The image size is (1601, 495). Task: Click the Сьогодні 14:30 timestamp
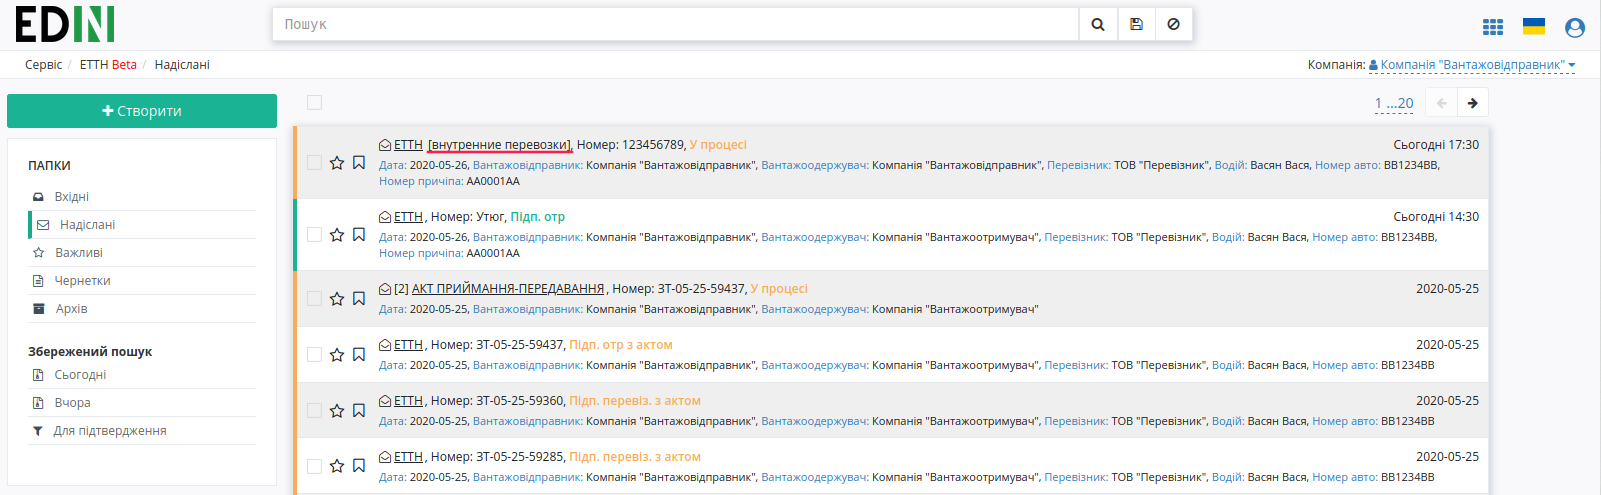coord(1436,217)
